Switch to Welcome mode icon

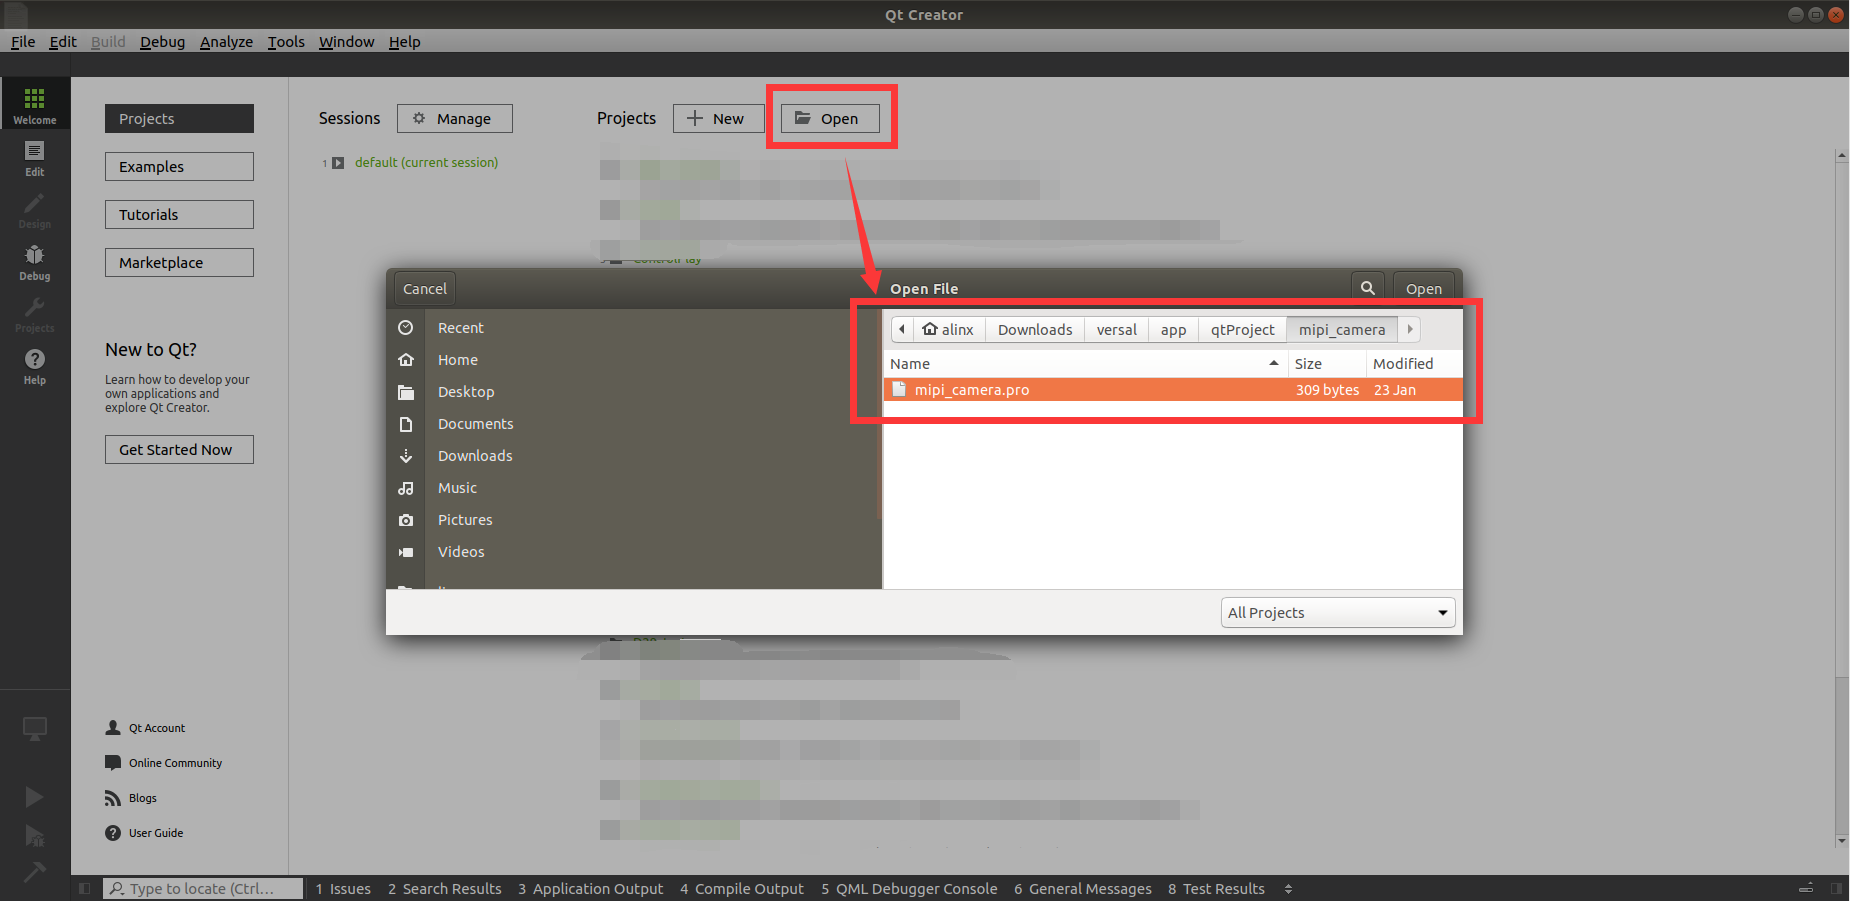click(x=35, y=104)
